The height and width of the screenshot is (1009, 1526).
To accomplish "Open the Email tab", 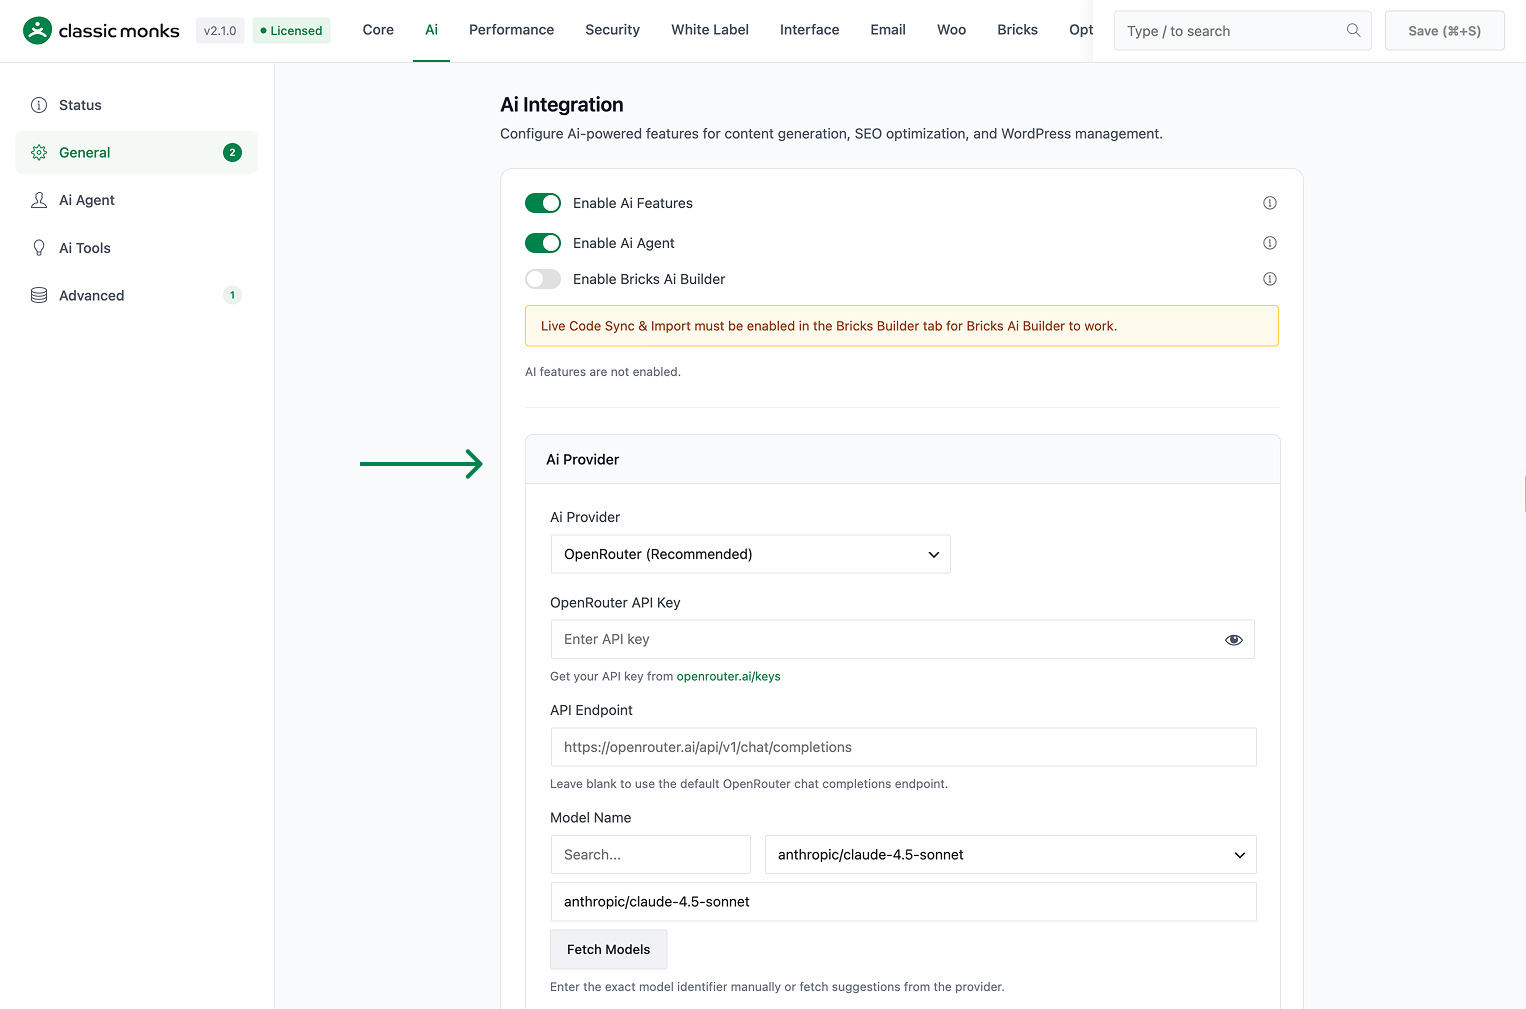I will tap(888, 30).
